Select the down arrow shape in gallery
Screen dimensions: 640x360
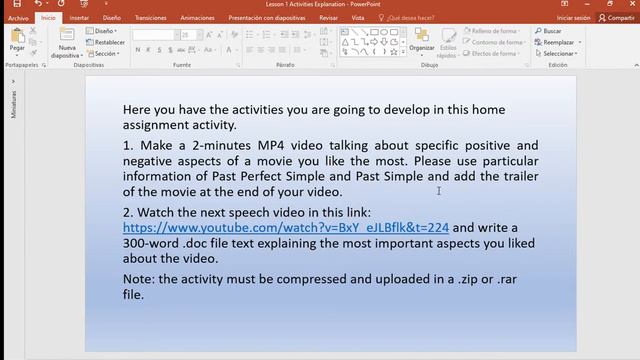click(x=384, y=42)
